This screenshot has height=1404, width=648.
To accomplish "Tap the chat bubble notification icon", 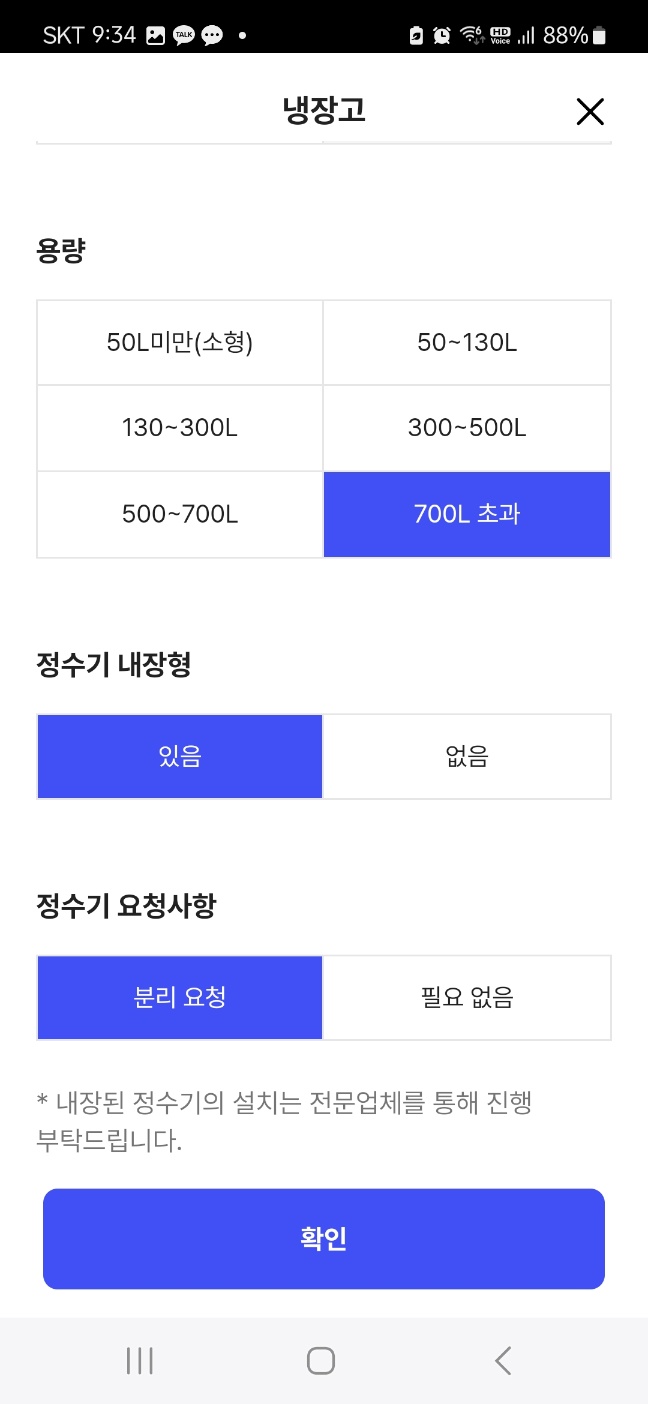I will pyautogui.click(x=212, y=35).
